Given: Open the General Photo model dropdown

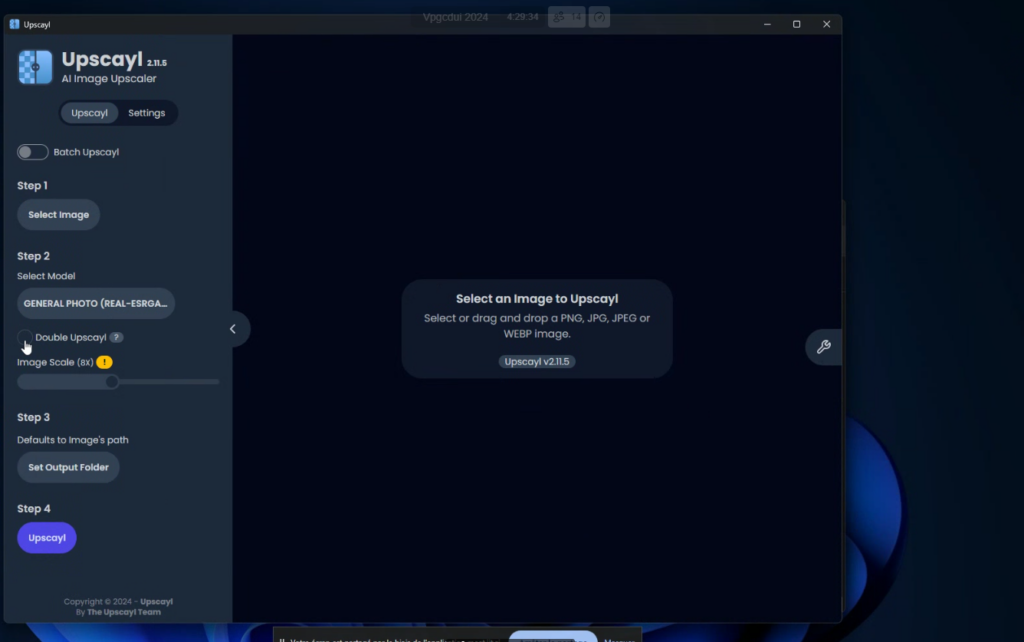Looking at the screenshot, I should (x=96, y=303).
